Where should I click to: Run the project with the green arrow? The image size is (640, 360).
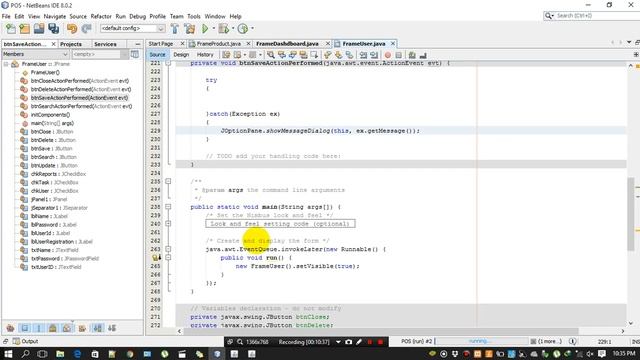[x=205, y=29]
